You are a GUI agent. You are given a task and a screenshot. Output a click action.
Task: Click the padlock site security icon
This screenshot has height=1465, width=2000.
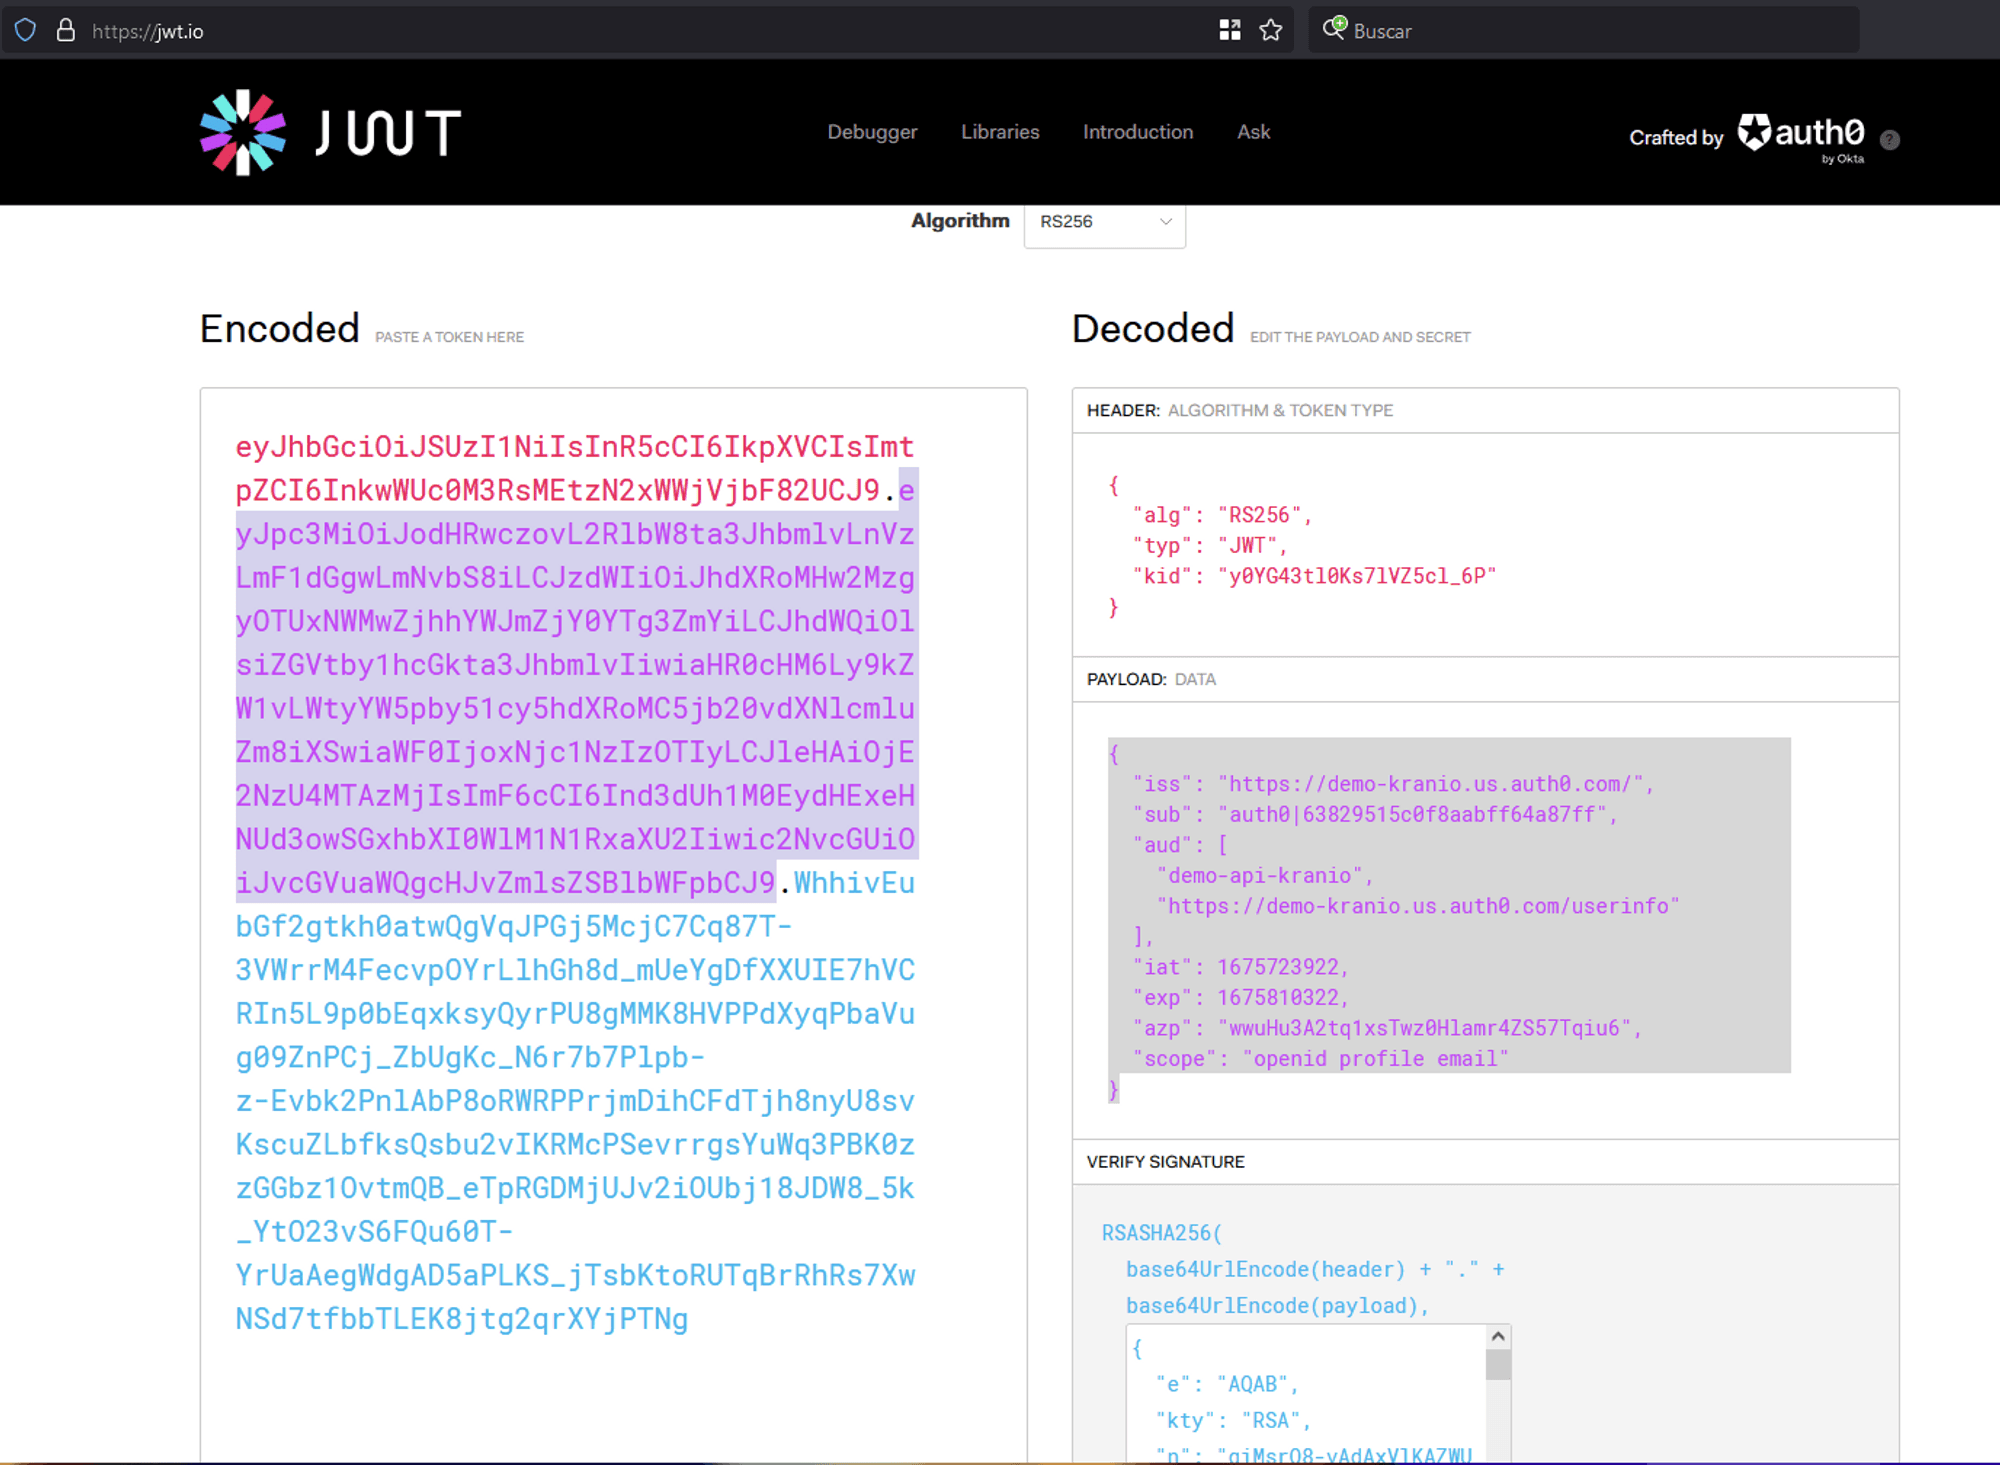tap(66, 31)
